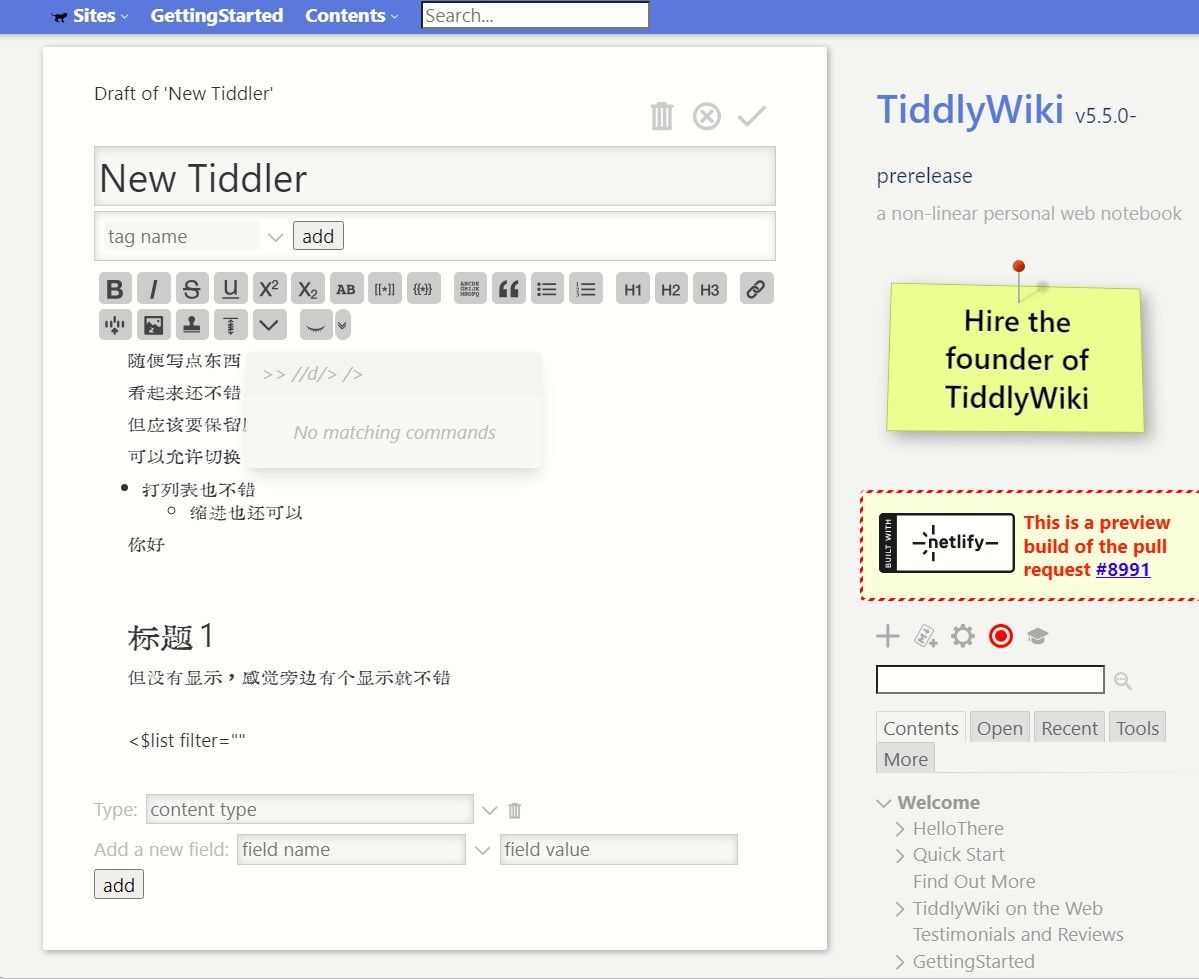Cancel editing the draft tiddler
The width and height of the screenshot is (1199, 979).
(x=707, y=116)
